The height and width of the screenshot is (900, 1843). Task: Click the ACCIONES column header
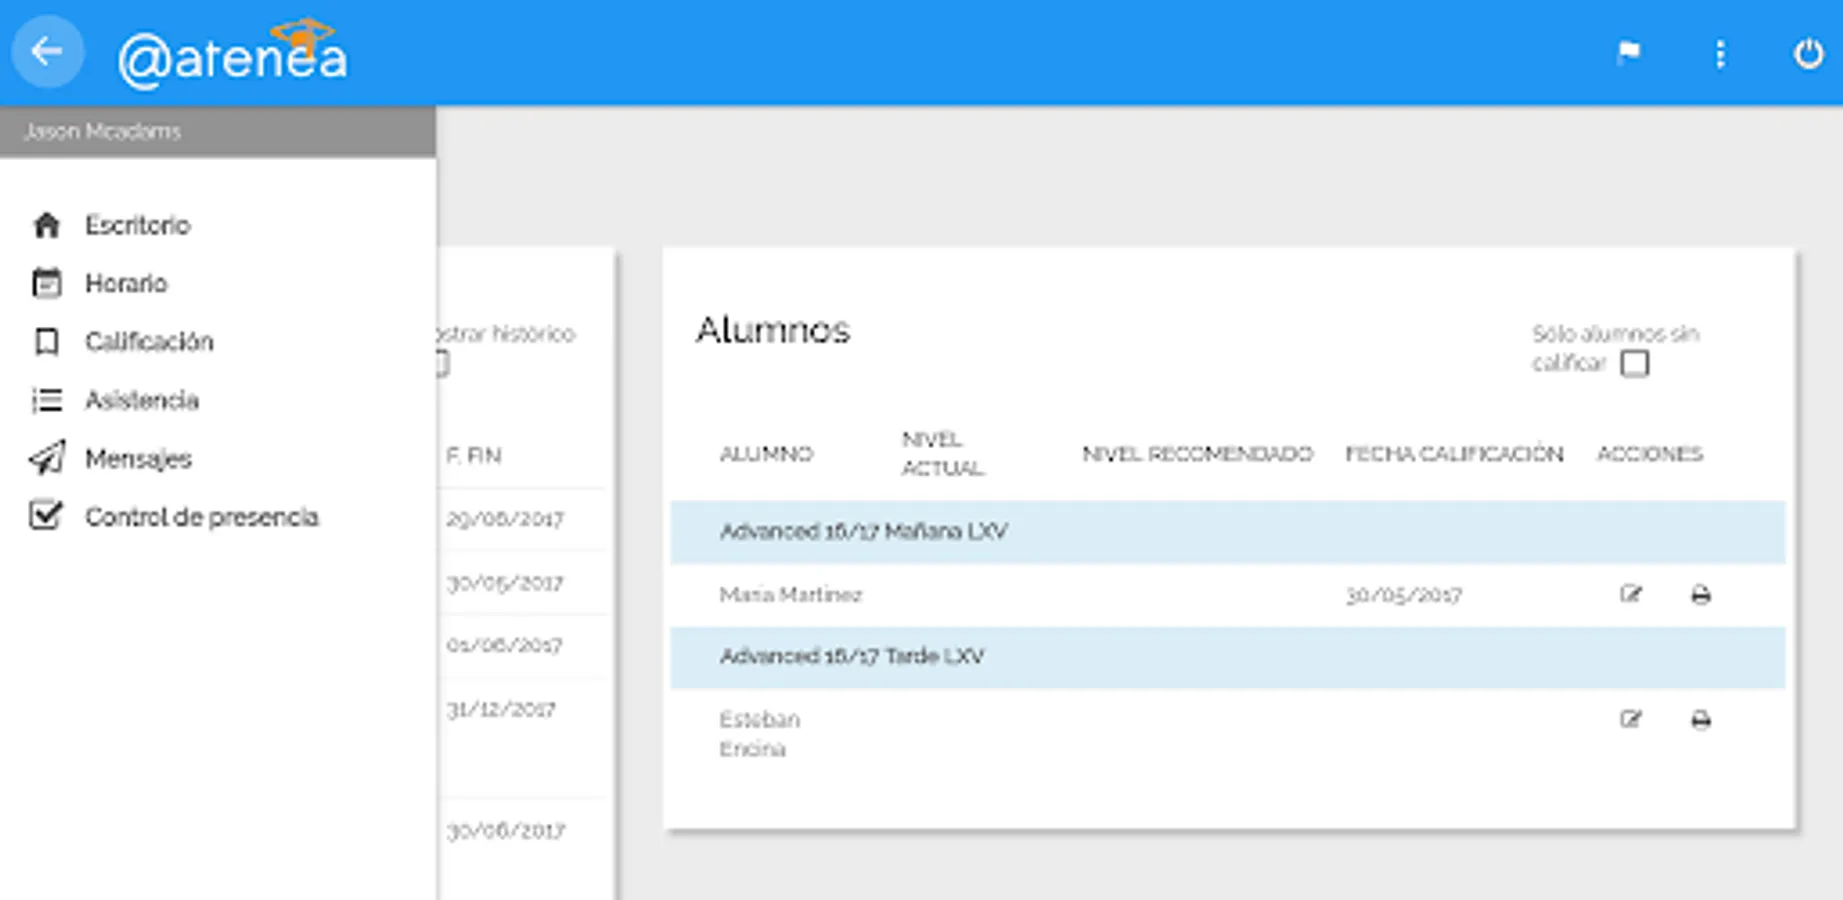point(1649,454)
